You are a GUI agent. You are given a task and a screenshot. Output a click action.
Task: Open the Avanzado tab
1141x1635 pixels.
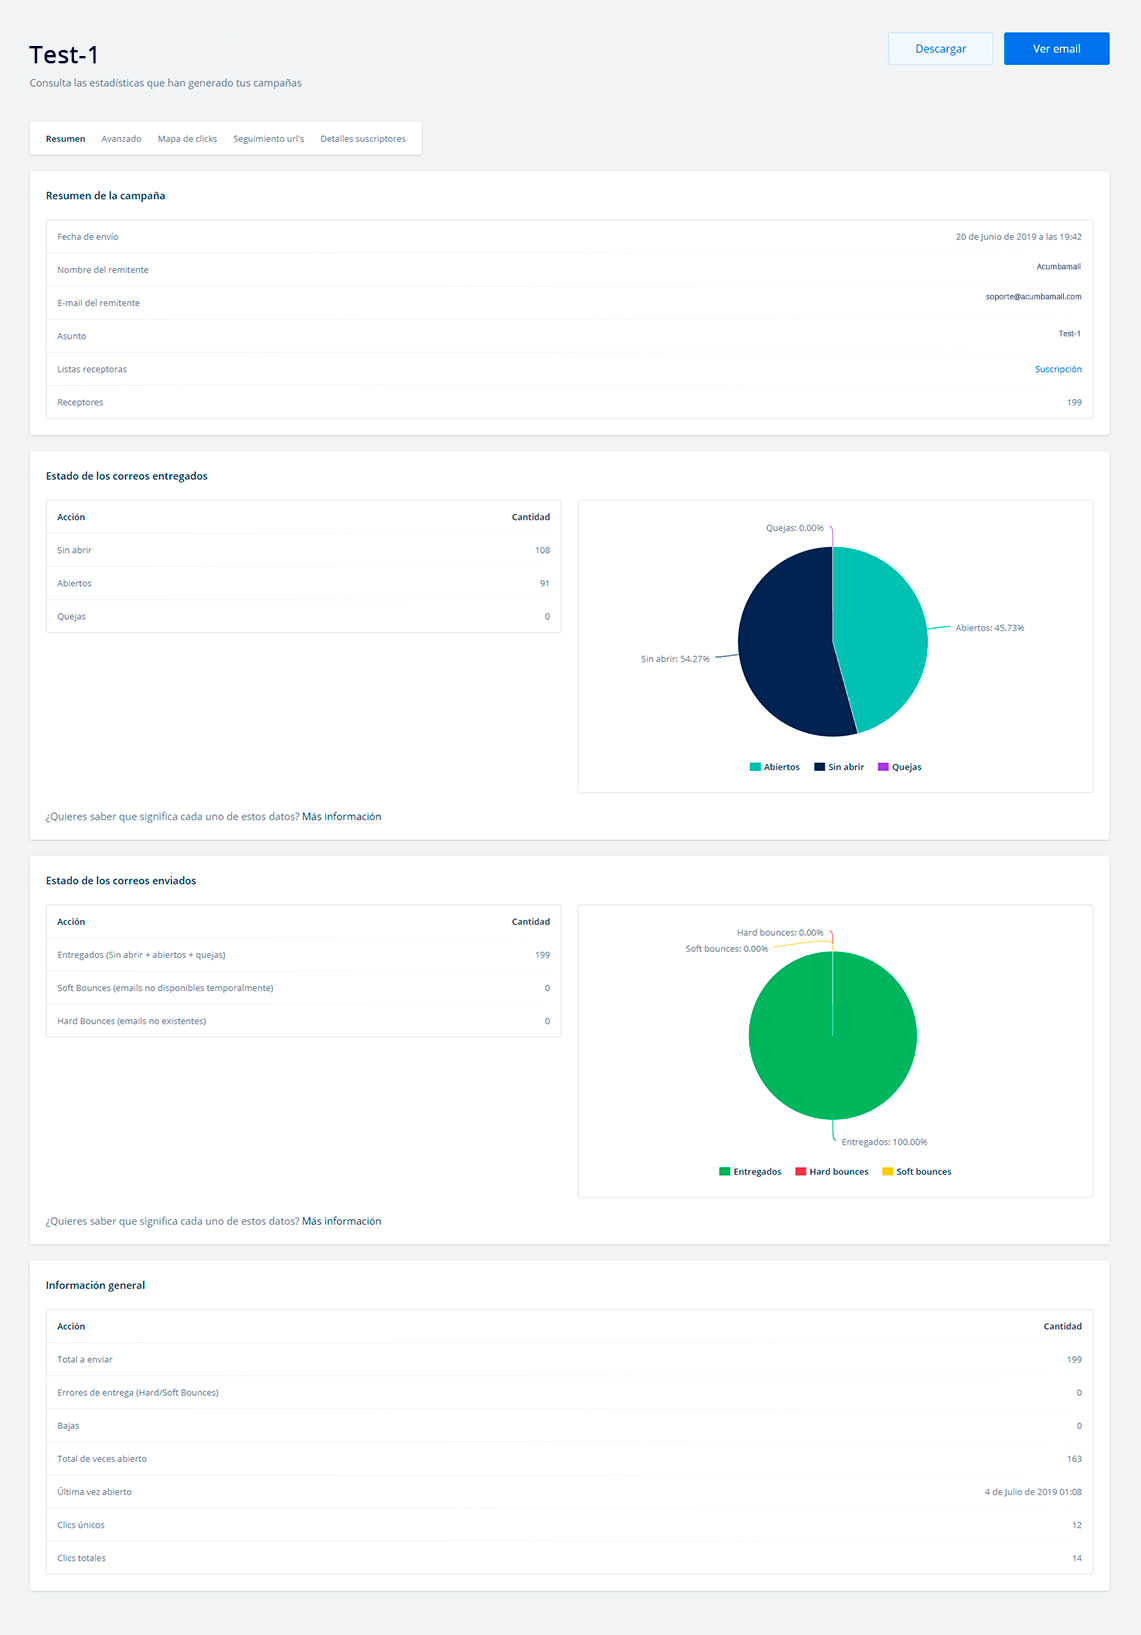[x=121, y=139]
